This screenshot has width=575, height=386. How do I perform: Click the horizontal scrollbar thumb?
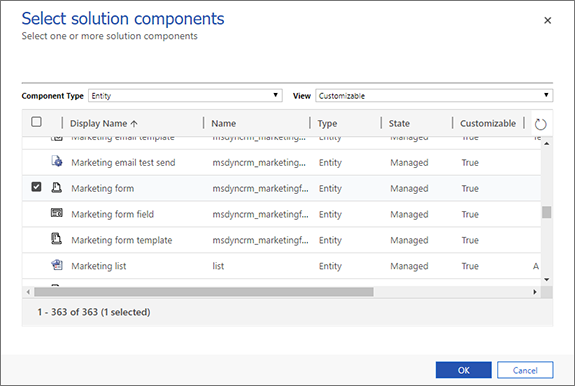coord(204,292)
